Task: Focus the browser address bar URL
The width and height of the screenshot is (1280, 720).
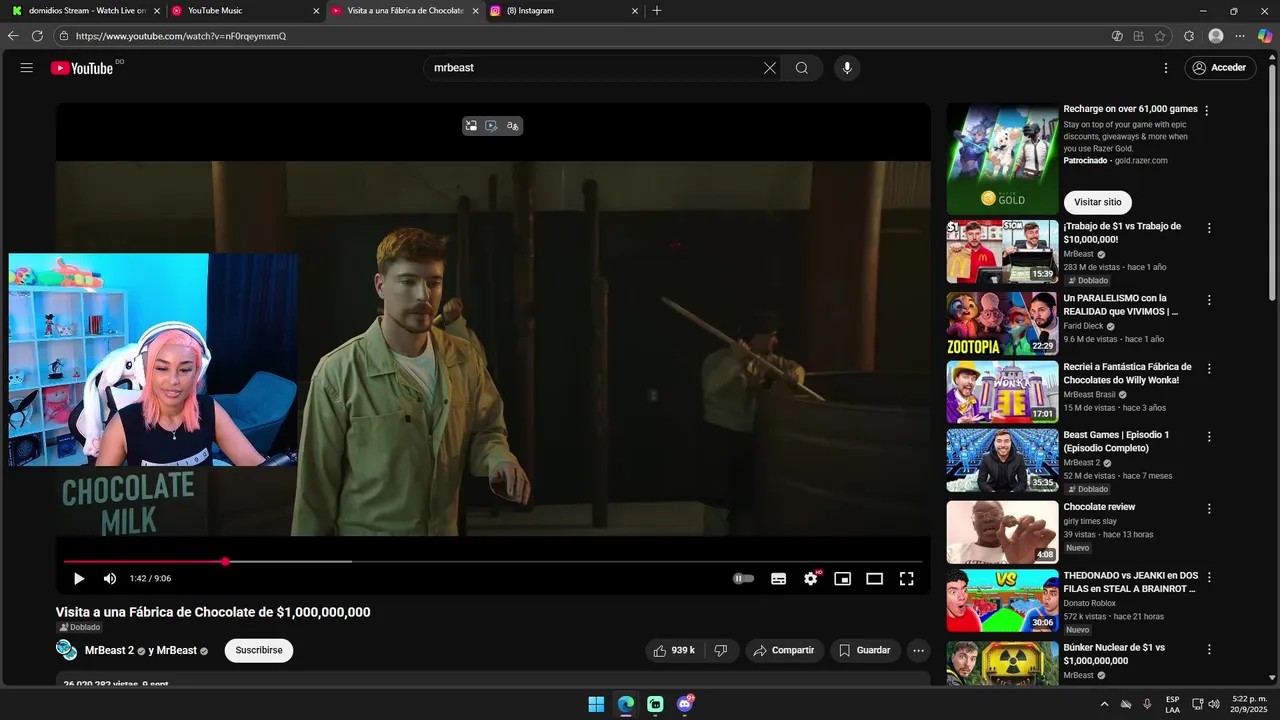Action: tap(181, 36)
